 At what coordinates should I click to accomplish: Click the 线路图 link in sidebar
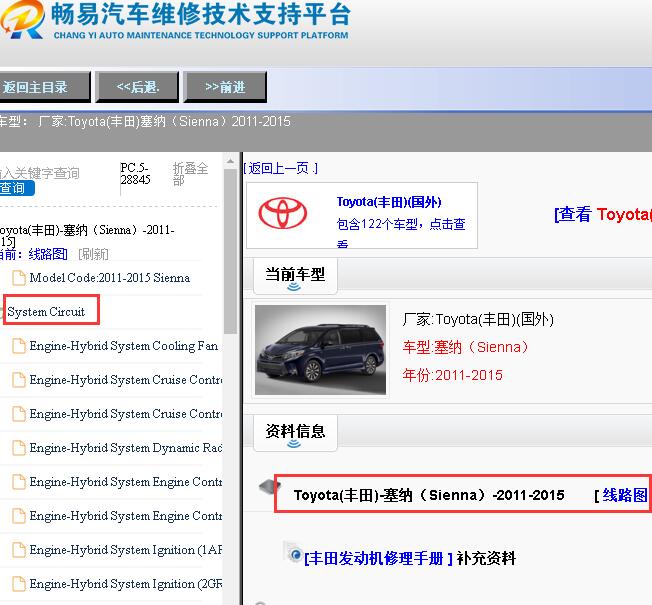[x=47, y=254]
